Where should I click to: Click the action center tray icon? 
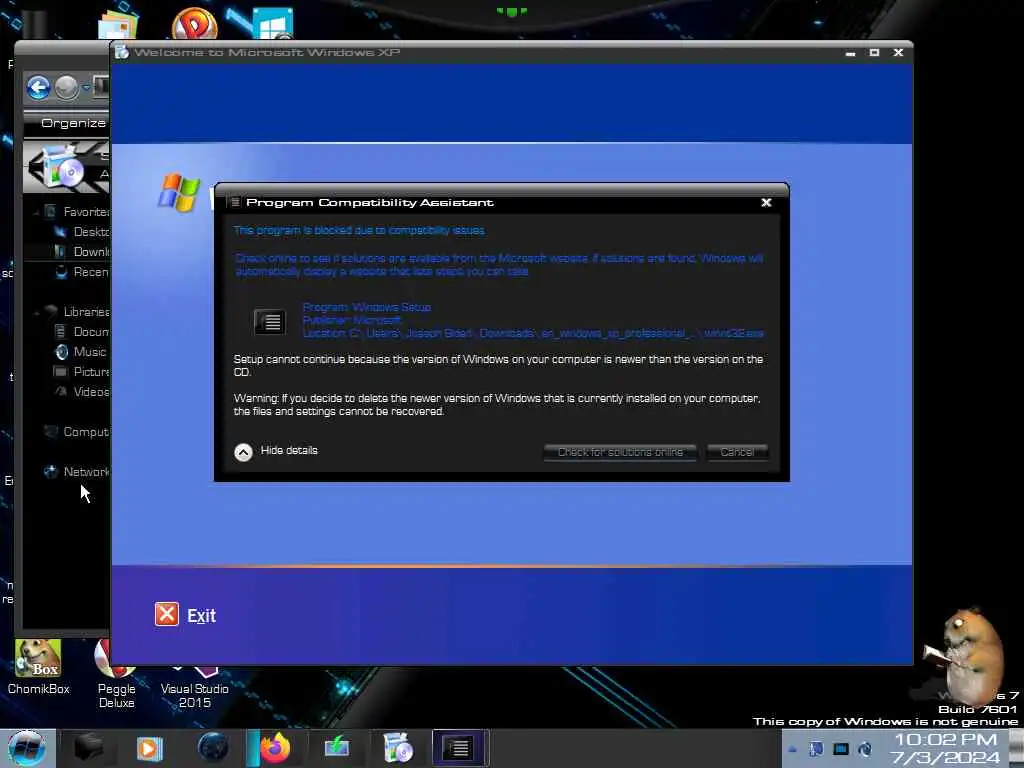click(816, 749)
